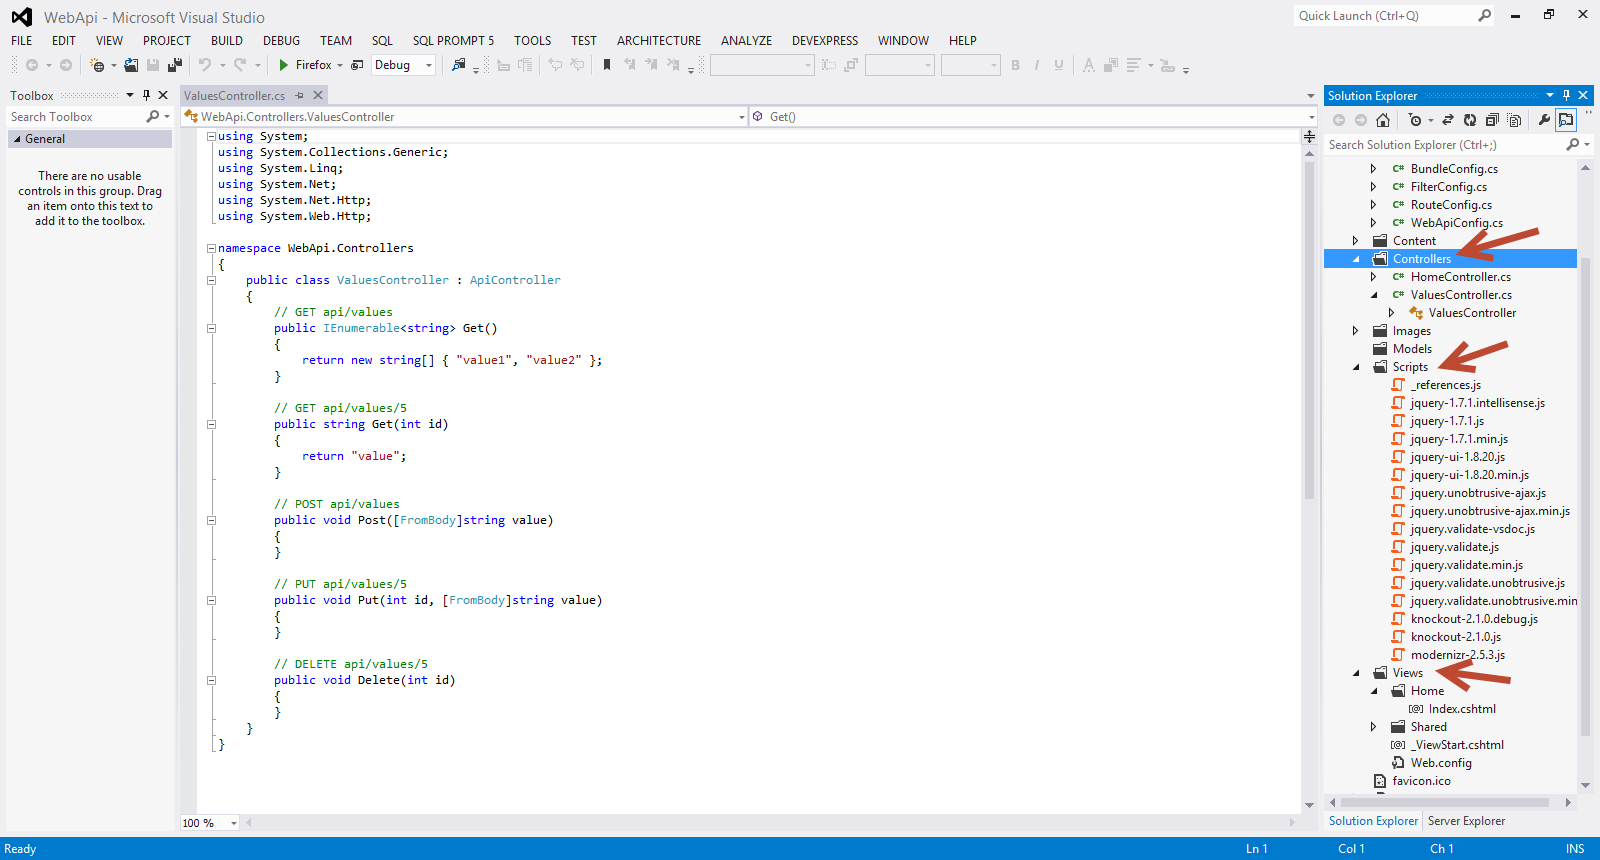The image size is (1600, 860).
Task: Click the Bold formatting icon
Action: (x=1015, y=65)
